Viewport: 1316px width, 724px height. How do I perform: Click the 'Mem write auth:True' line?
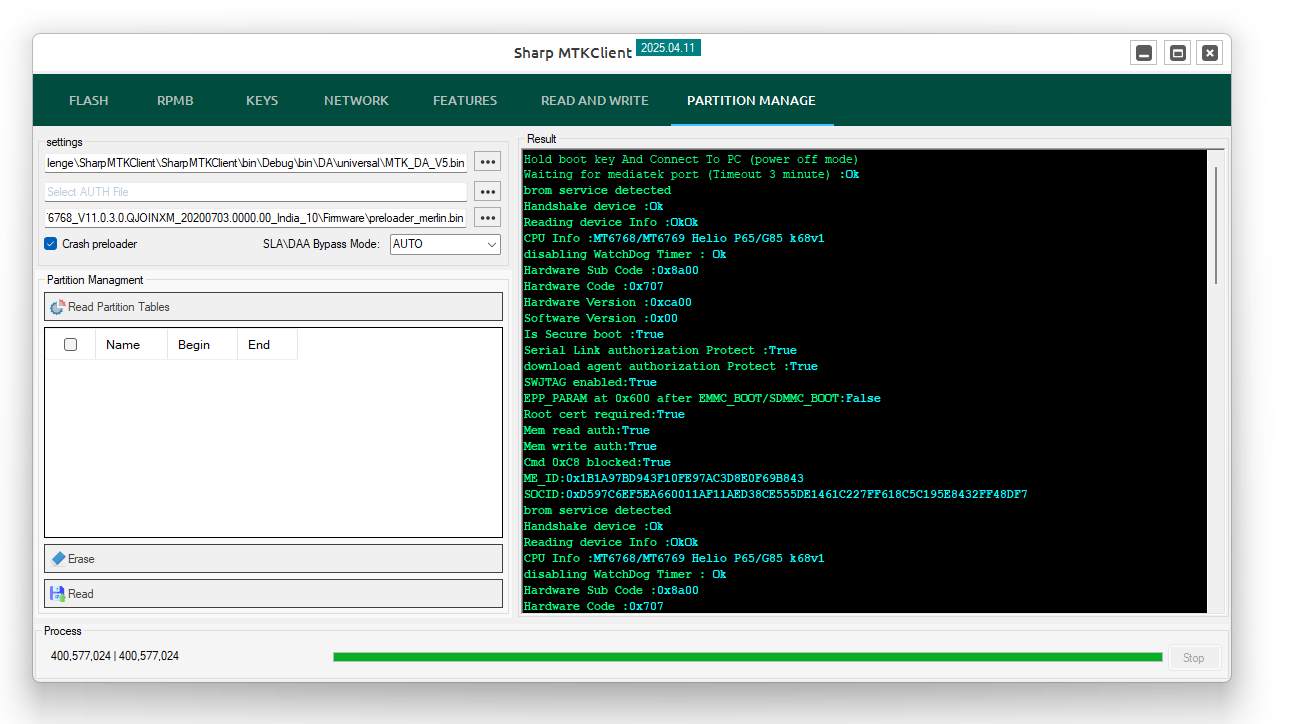click(590, 446)
